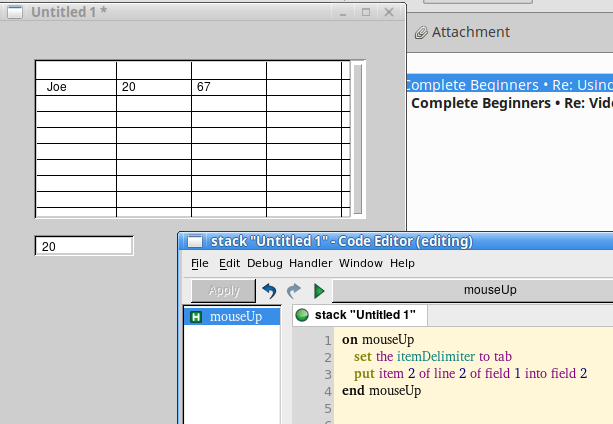This screenshot has width=613, height=424.
Task: Click the table field's vertical scrollbar
Action: (358, 137)
